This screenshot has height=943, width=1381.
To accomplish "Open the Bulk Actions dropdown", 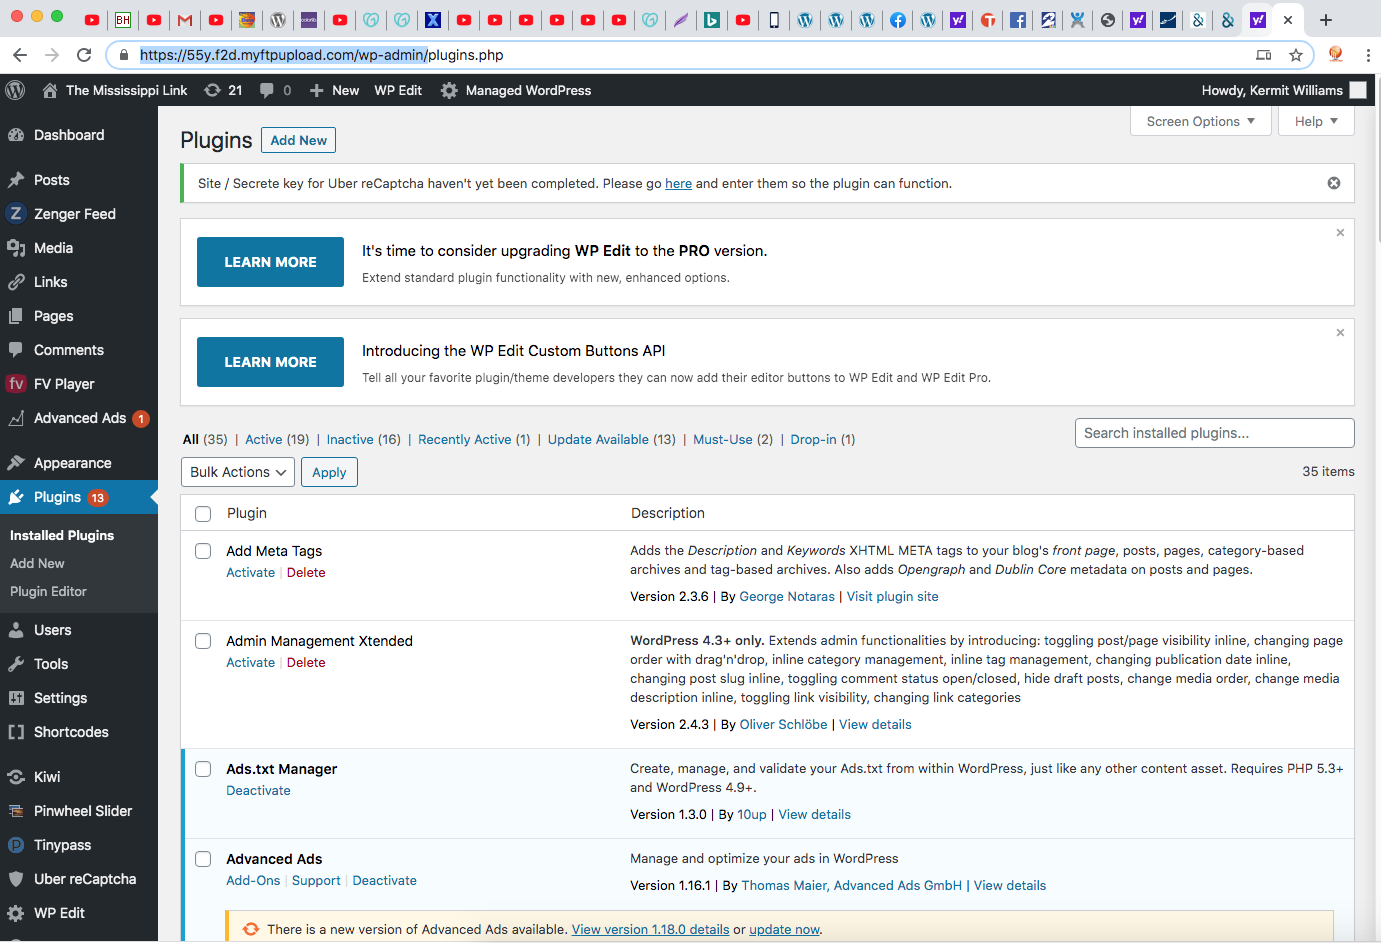I will point(238,472).
